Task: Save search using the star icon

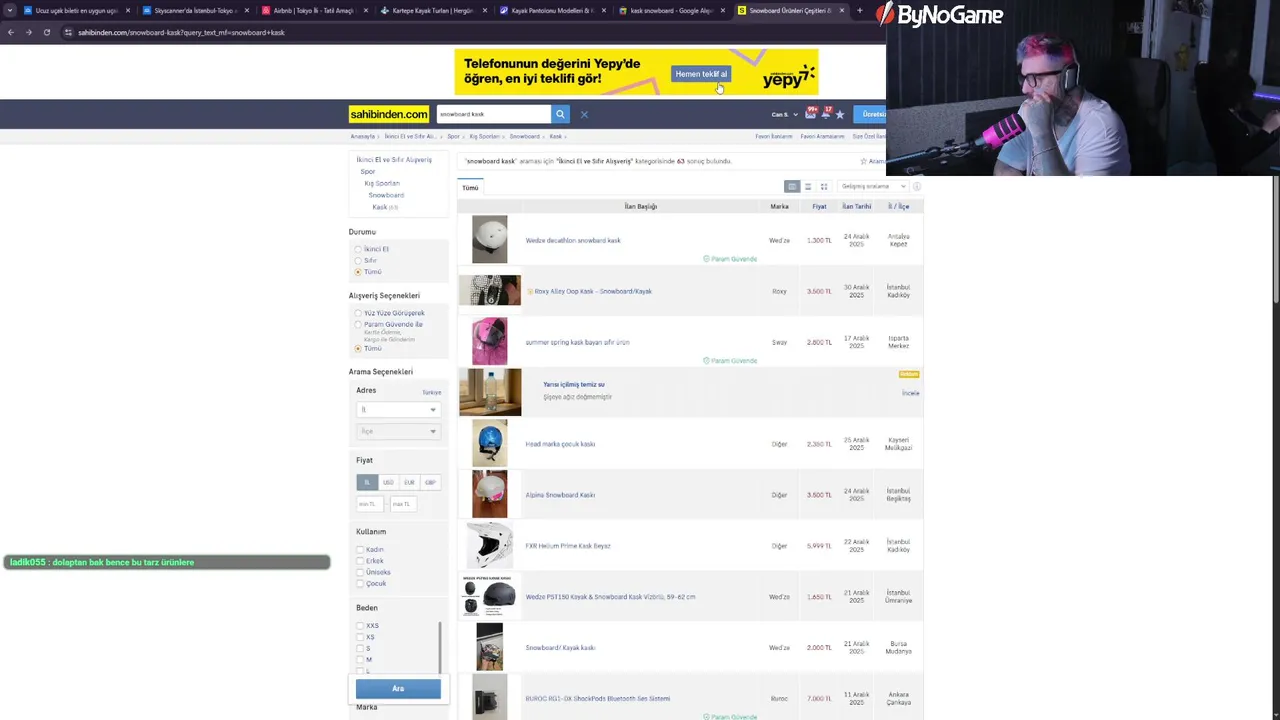Action: point(864,161)
